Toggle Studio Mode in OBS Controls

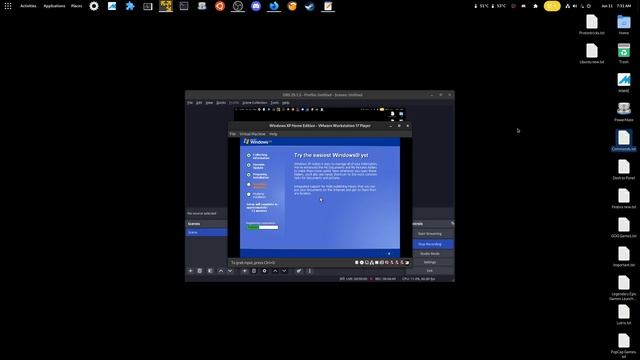(430, 253)
